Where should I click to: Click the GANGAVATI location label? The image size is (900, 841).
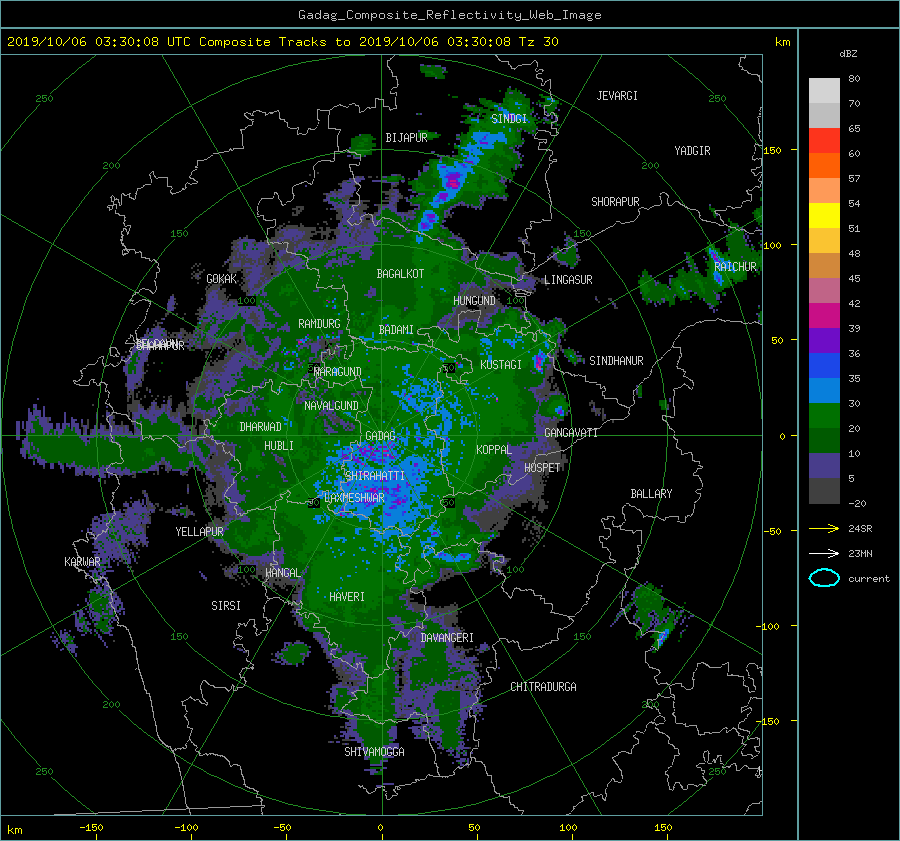point(571,433)
